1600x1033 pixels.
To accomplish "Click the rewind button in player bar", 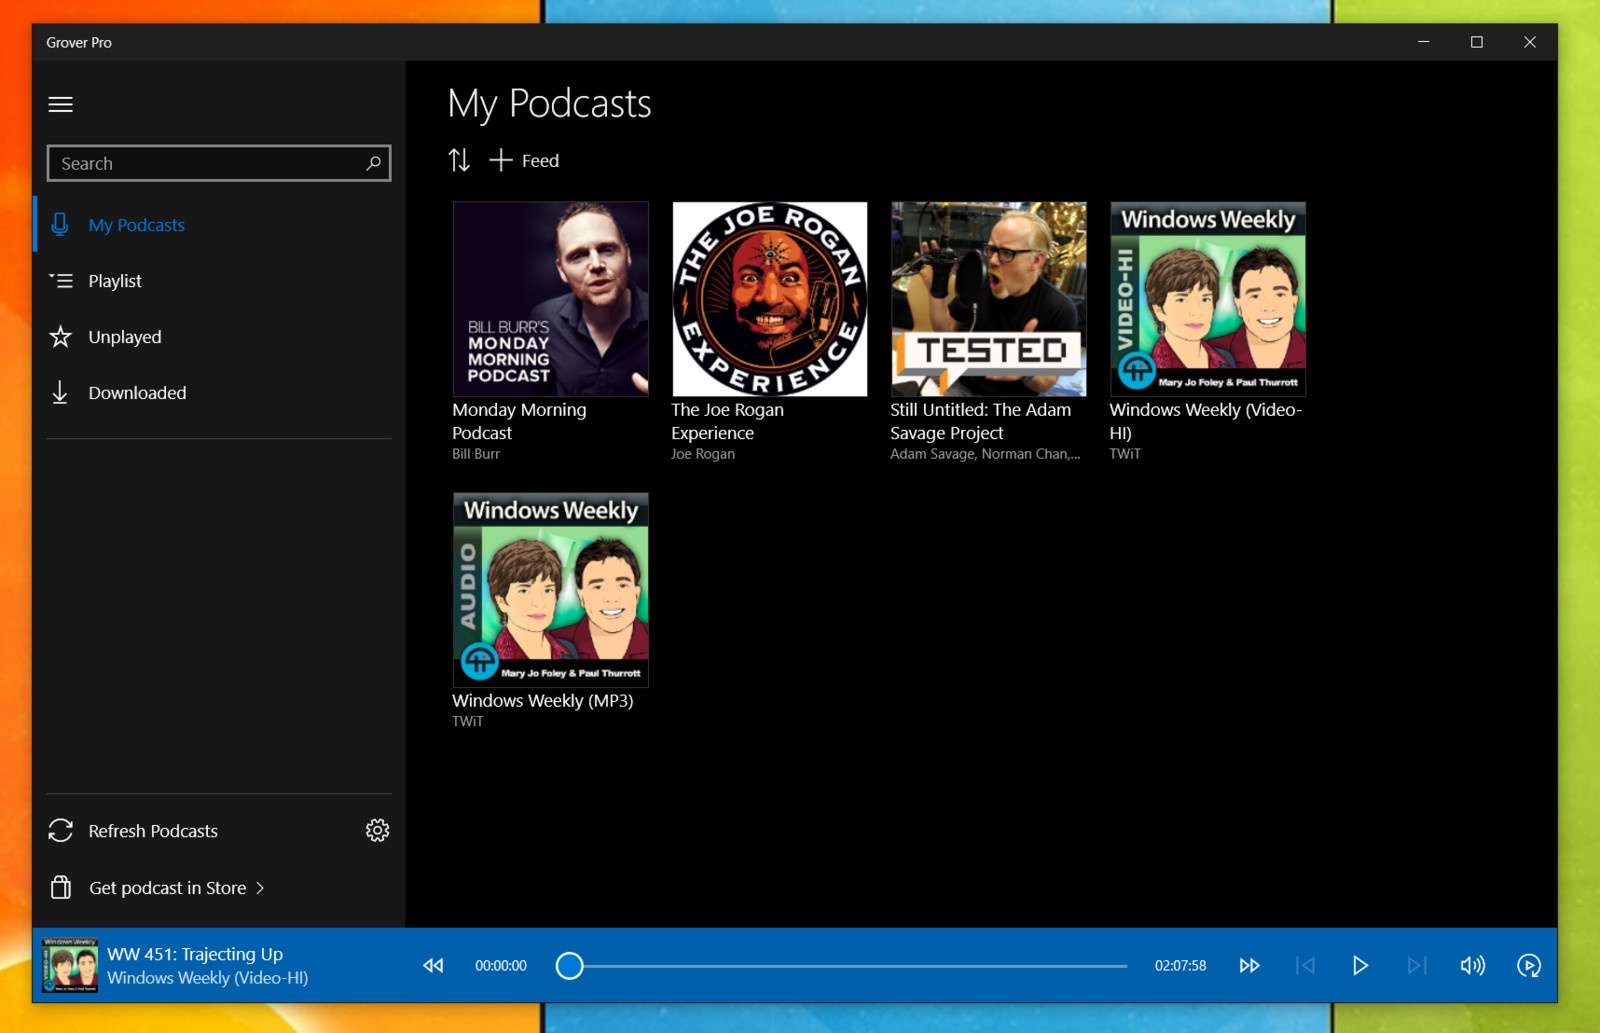I will [x=433, y=965].
